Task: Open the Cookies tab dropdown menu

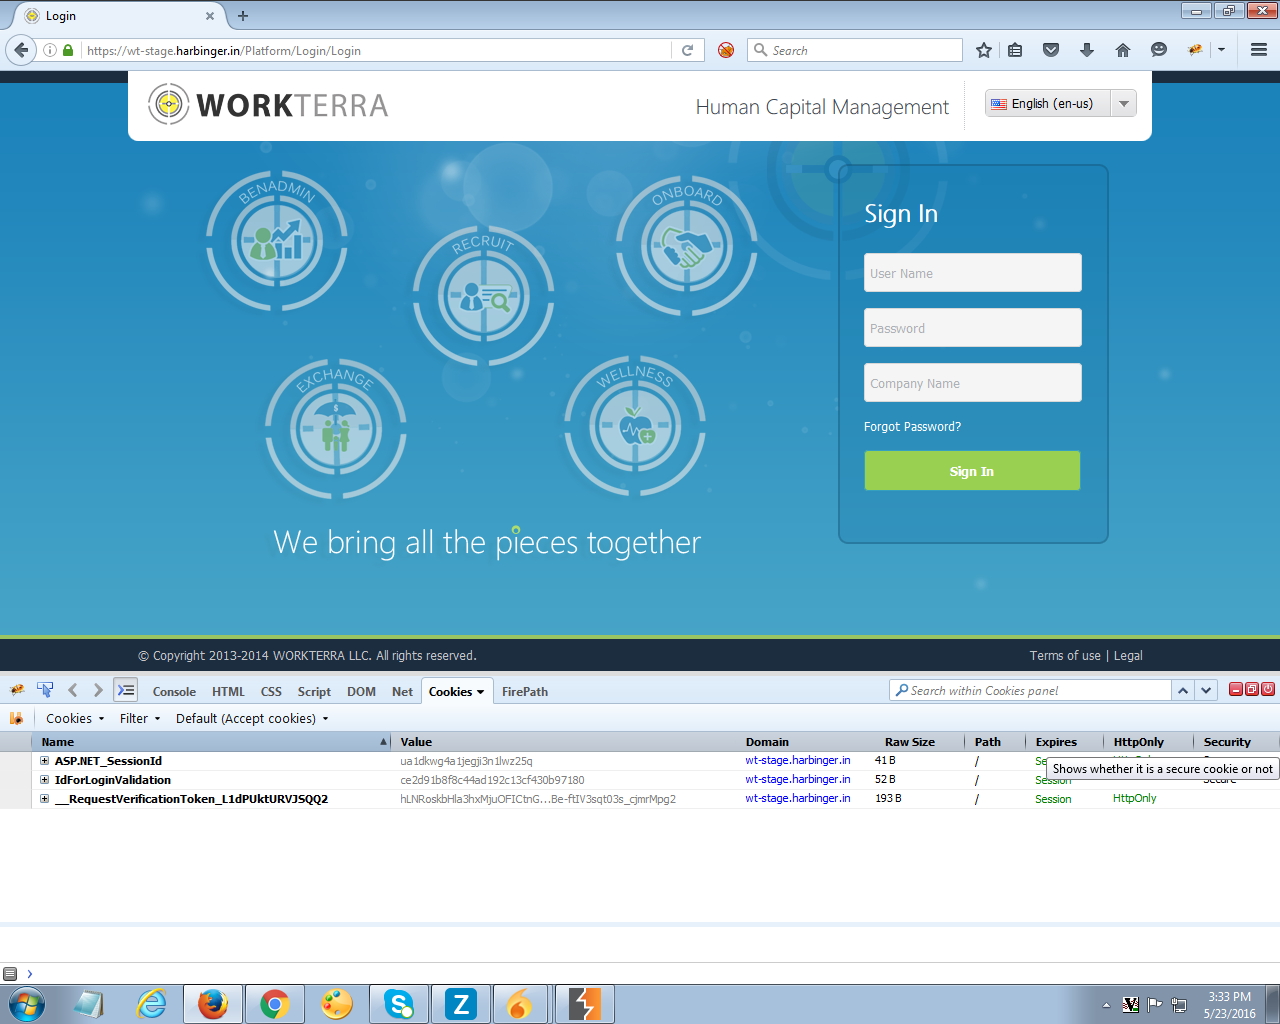Action: pyautogui.click(x=480, y=692)
